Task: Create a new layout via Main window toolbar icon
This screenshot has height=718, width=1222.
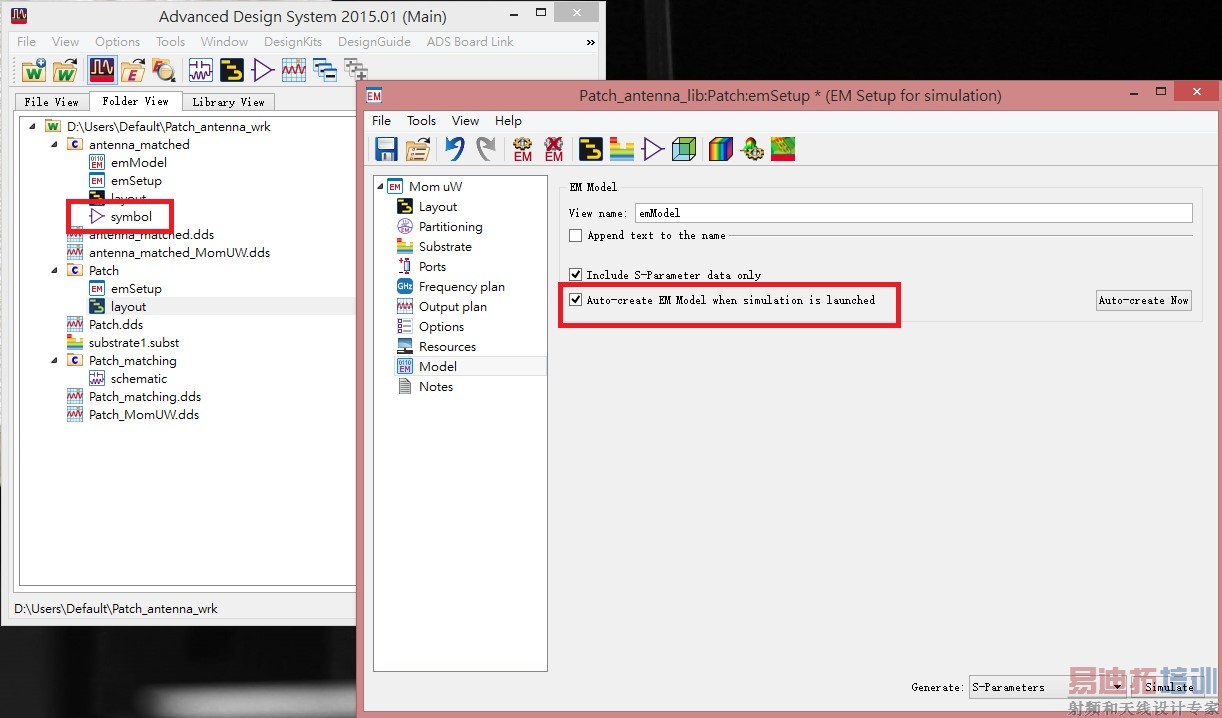Action: pyautogui.click(x=232, y=70)
